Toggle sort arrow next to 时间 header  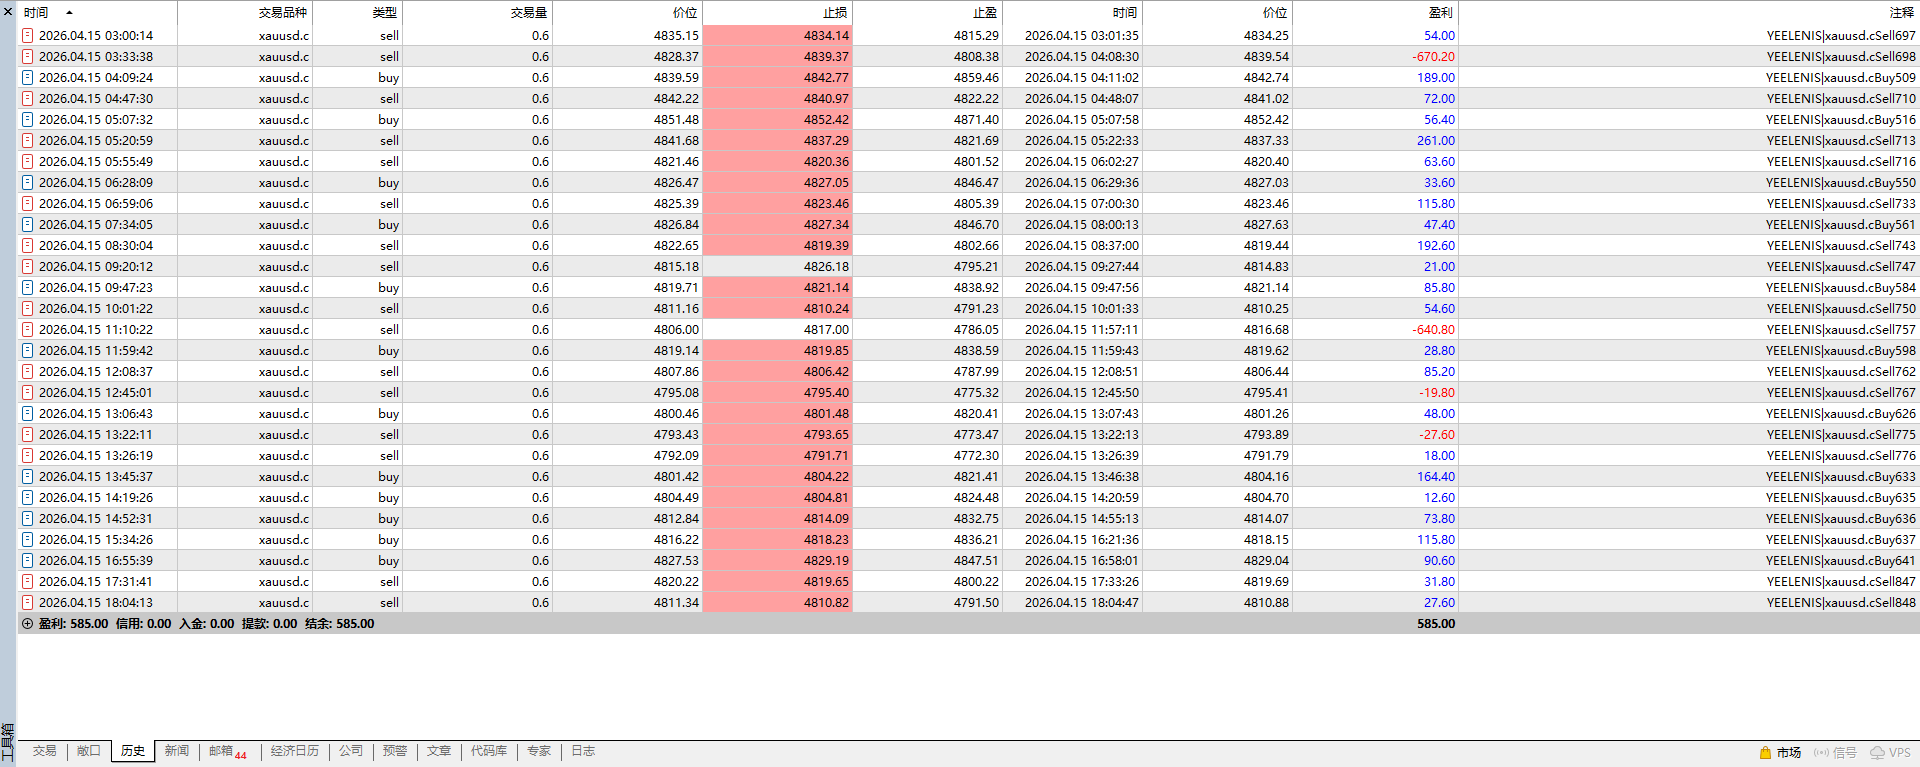coord(69,13)
